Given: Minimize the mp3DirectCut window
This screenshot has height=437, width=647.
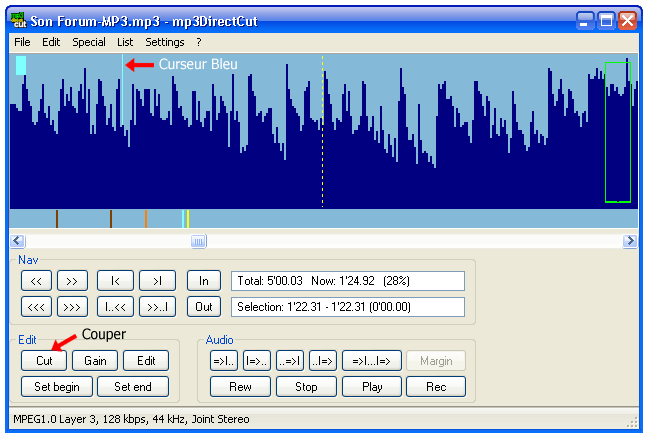Looking at the screenshot, I should click(585, 20).
